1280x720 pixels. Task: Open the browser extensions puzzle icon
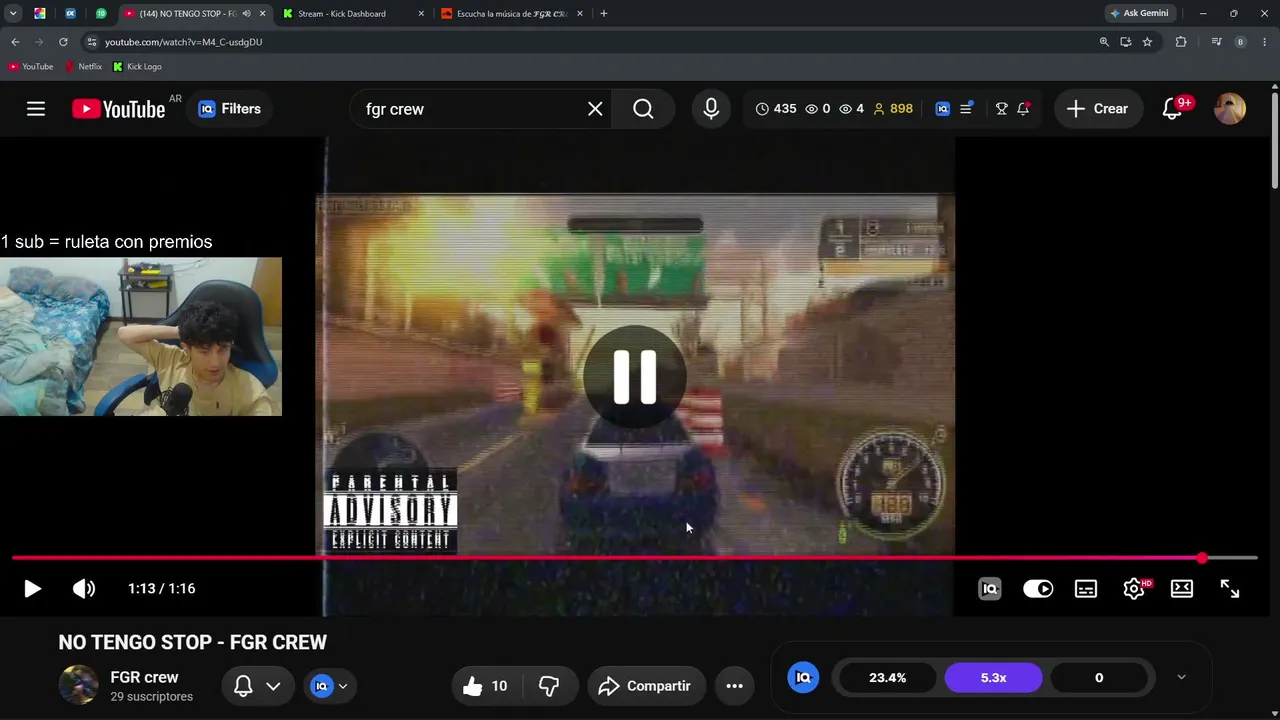point(1181,42)
